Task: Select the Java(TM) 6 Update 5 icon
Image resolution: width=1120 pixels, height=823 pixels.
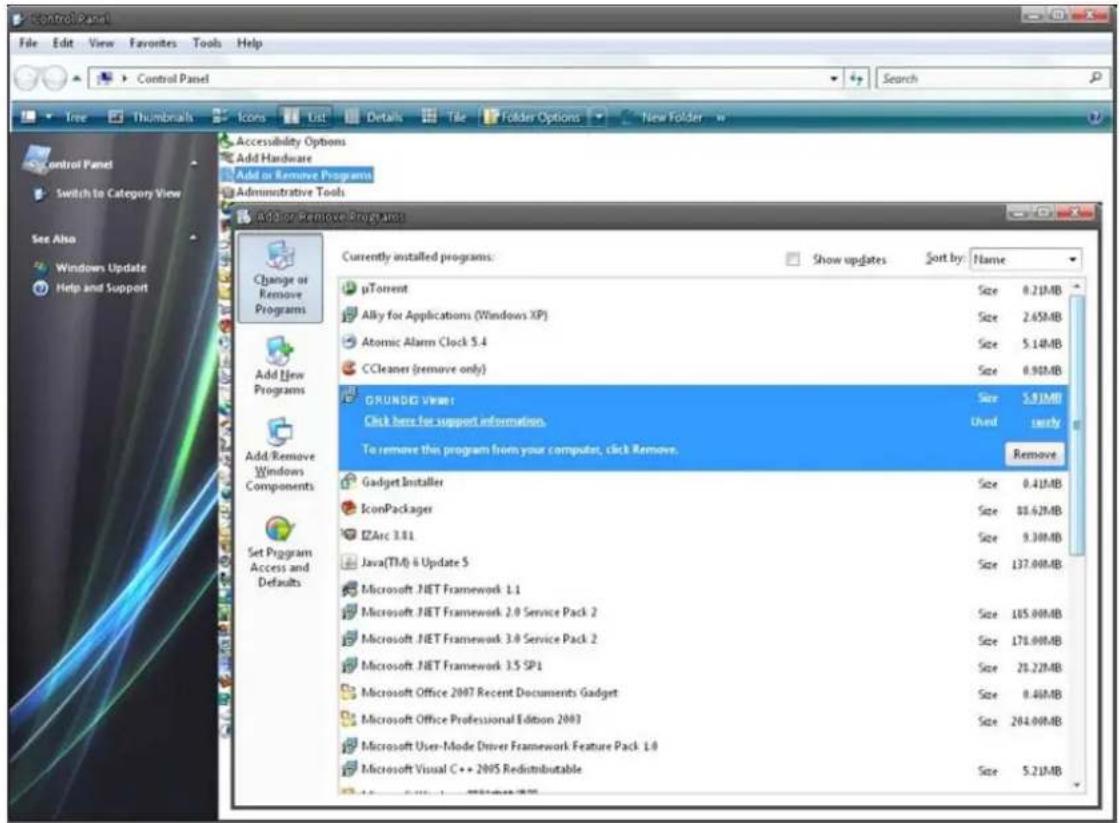Action: 349,562
